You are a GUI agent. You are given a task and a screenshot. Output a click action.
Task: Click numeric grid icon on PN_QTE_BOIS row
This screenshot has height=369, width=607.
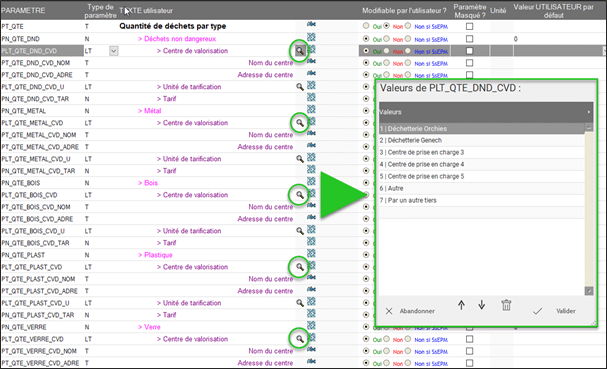[x=311, y=181]
